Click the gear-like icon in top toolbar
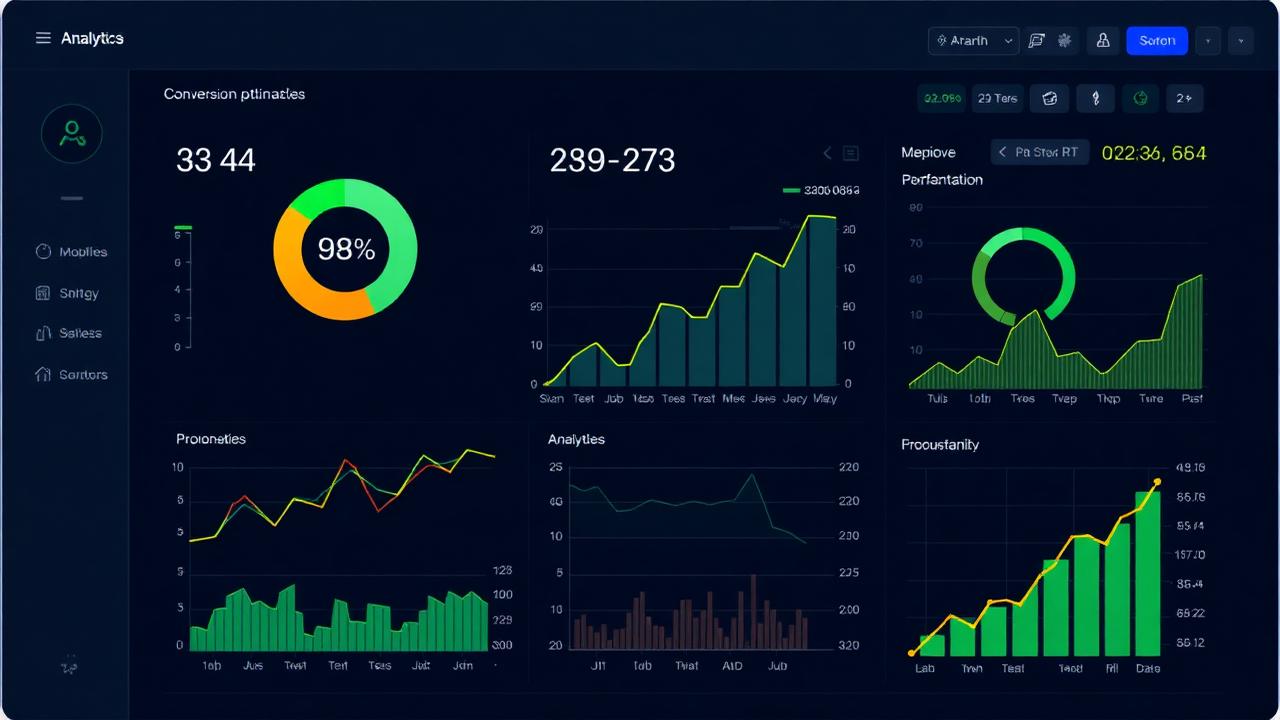Viewport: 1280px width, 720px height. pyautogui.click(x=1064, y=41)
